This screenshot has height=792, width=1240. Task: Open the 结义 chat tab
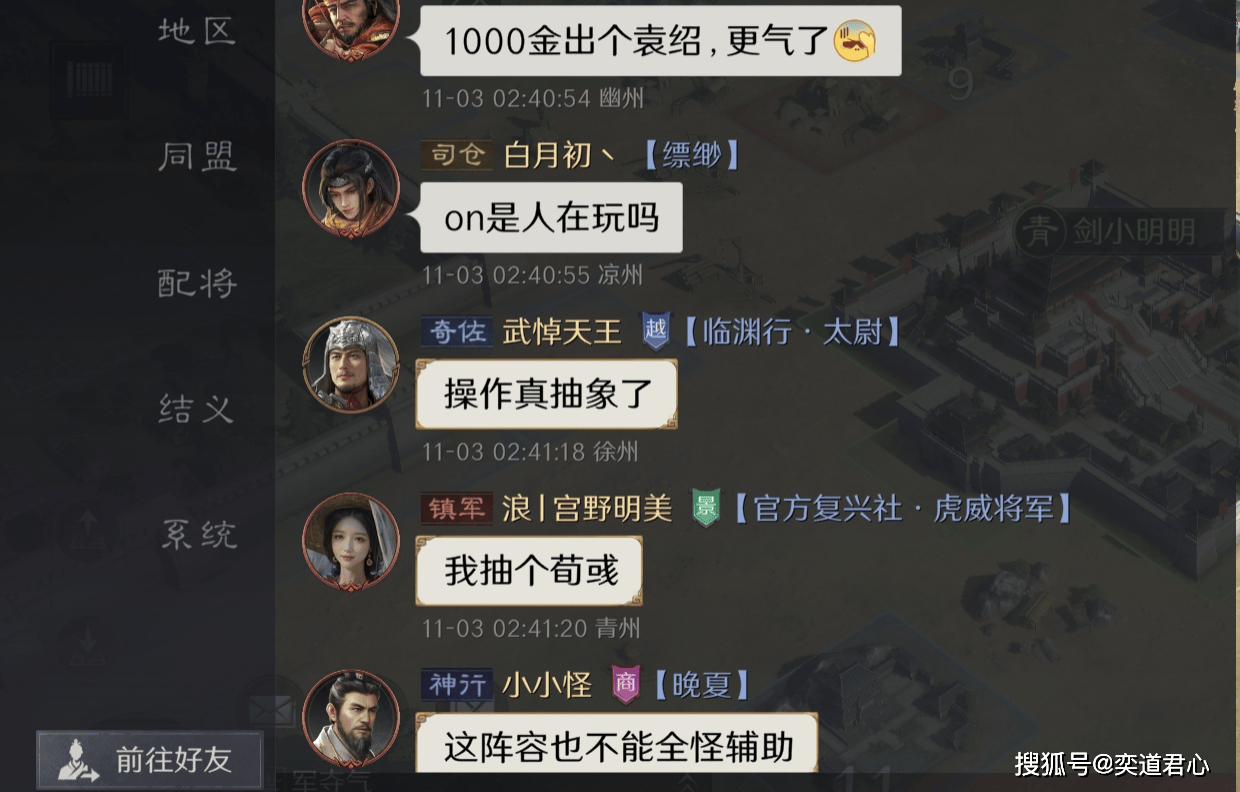pos(197,409)
